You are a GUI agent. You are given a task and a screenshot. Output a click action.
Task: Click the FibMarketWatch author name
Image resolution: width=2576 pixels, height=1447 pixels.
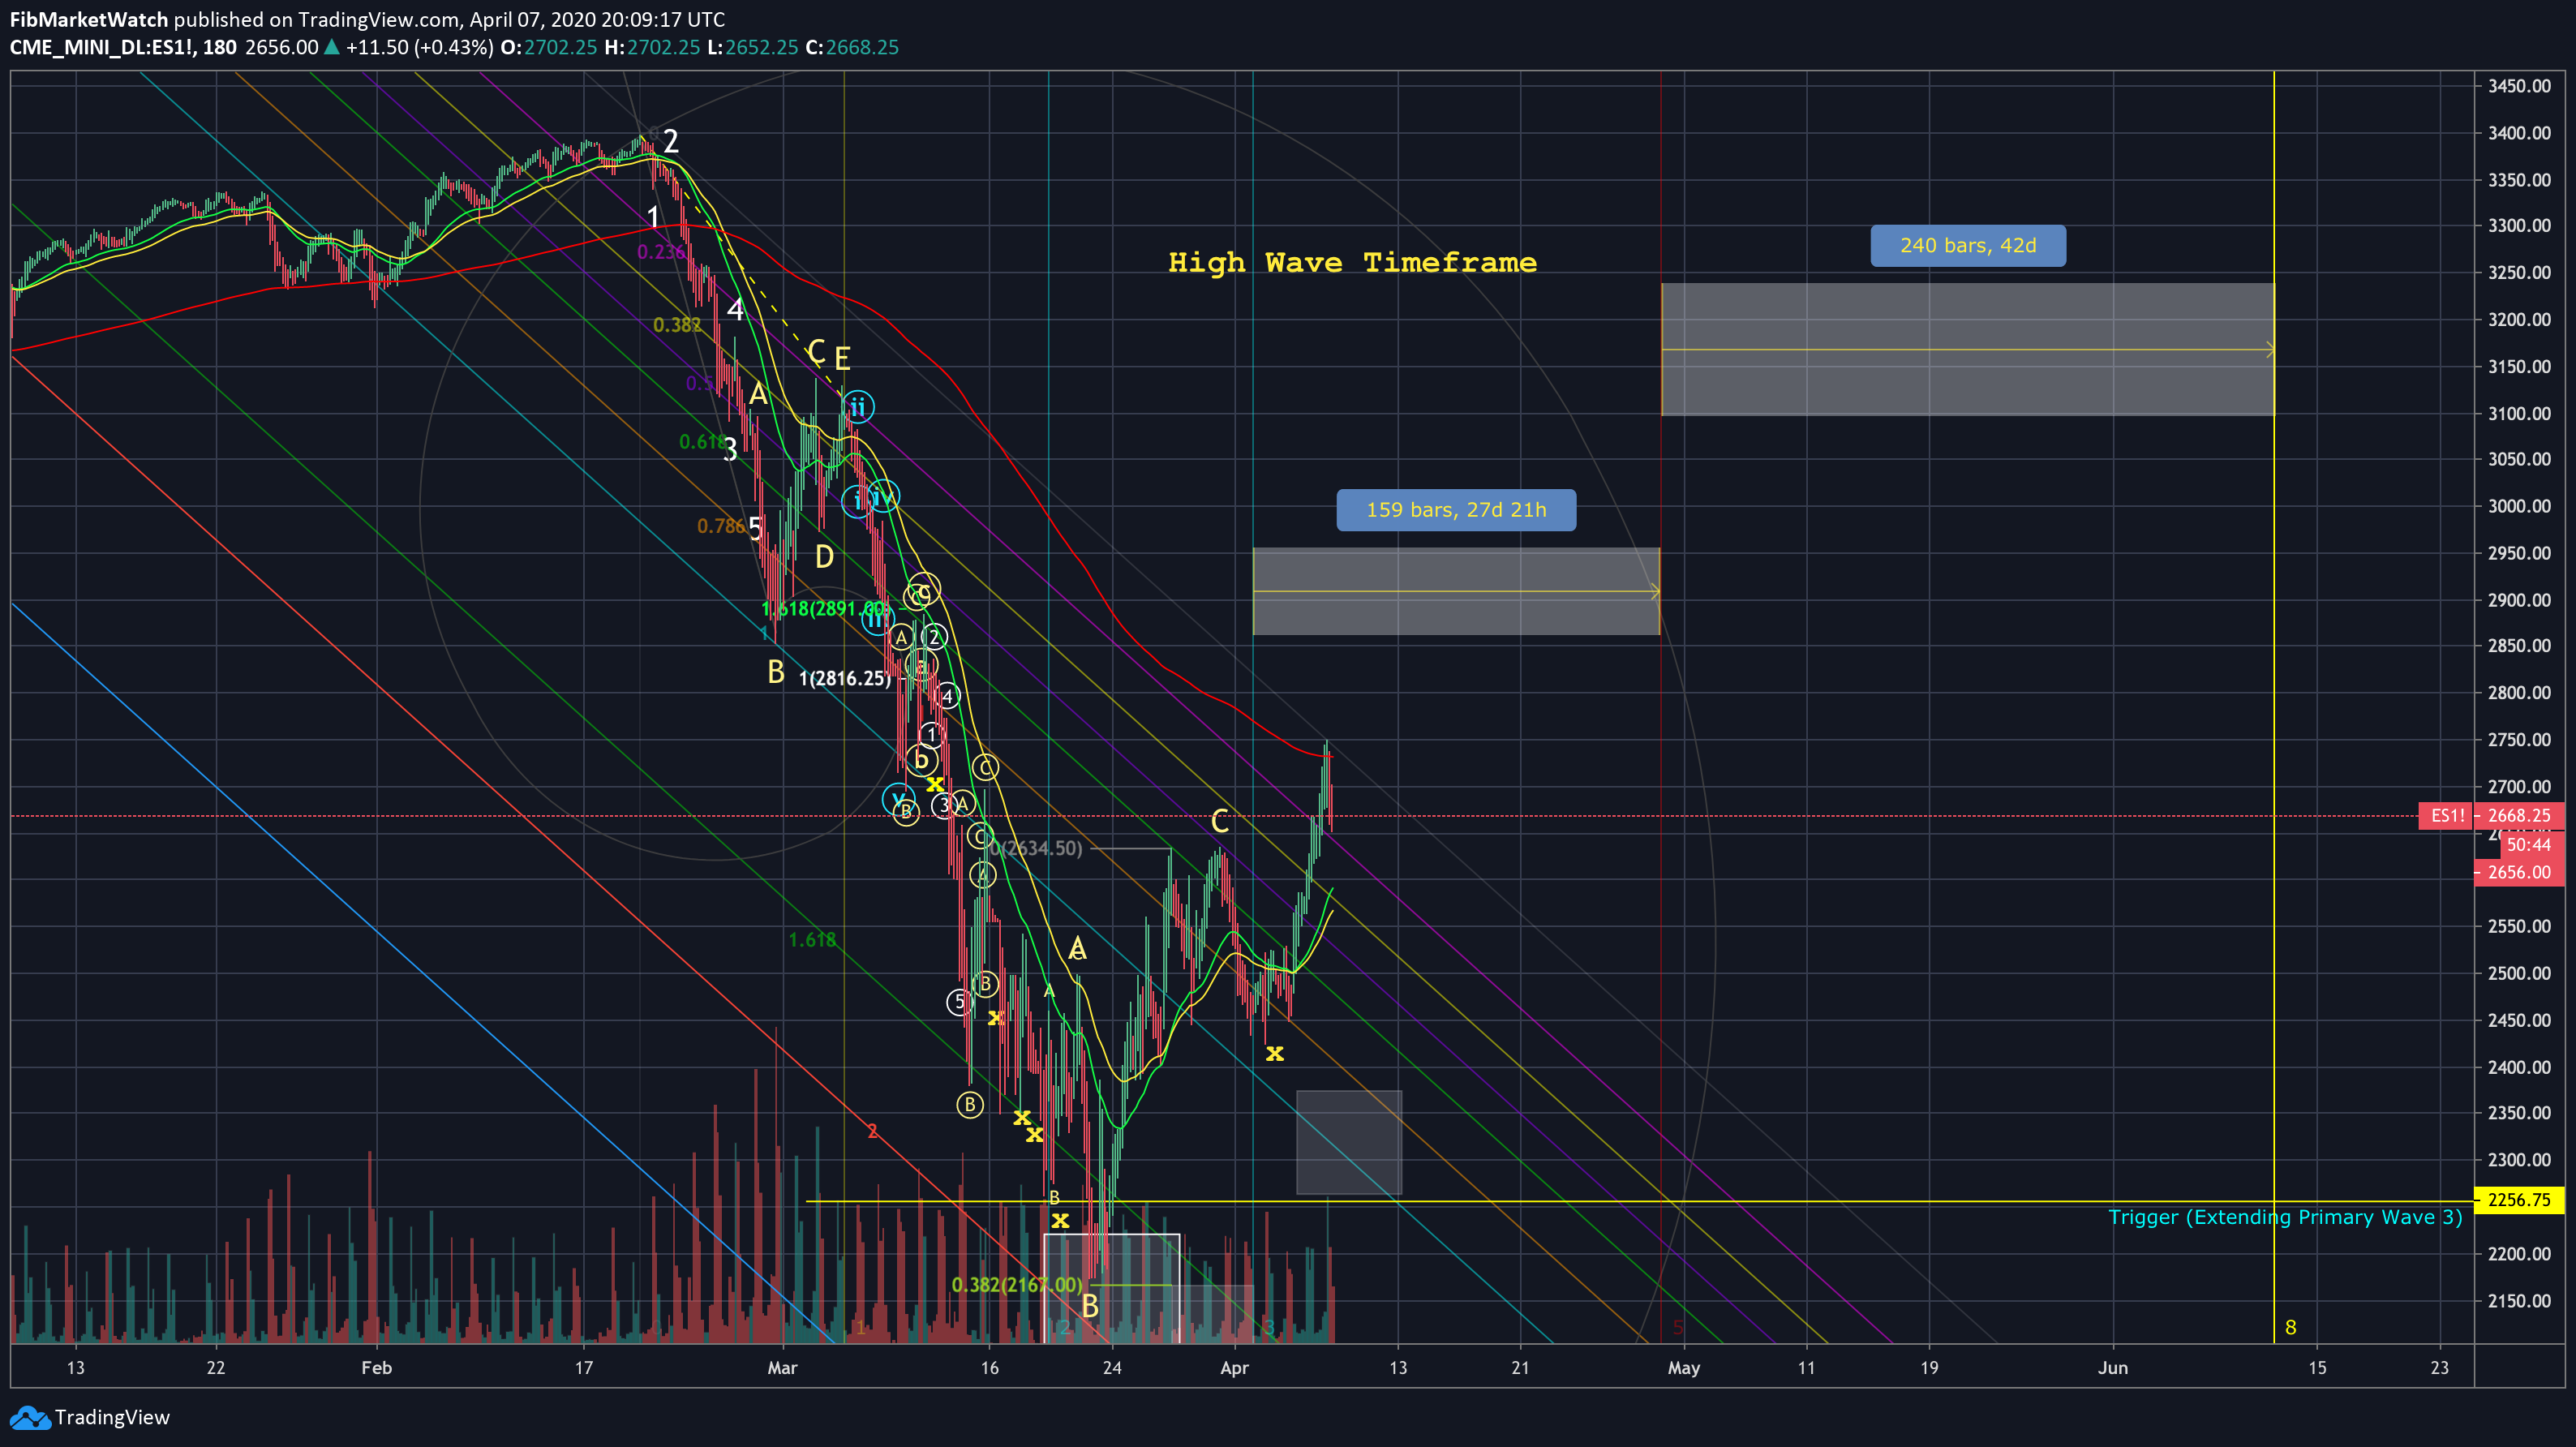(x=89, y=19)
